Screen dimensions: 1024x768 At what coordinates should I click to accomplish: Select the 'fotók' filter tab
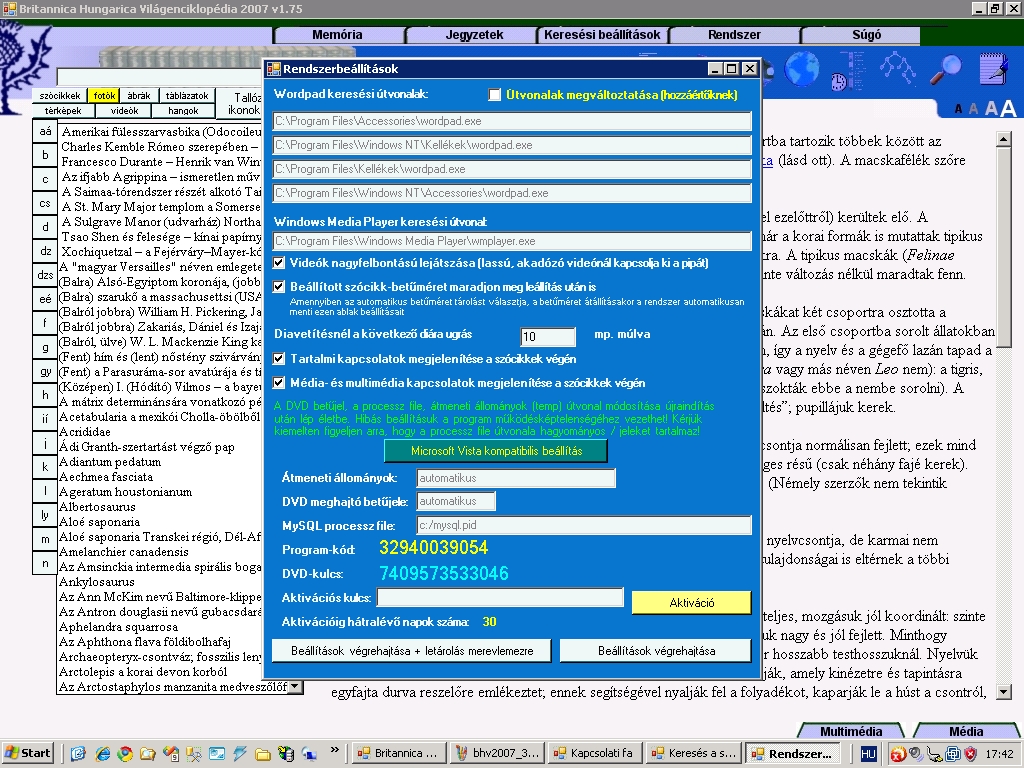[104, 95]
